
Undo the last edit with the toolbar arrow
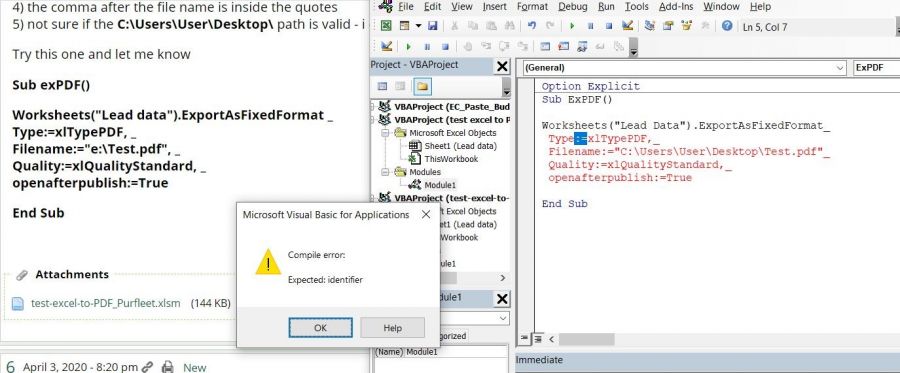532,26
